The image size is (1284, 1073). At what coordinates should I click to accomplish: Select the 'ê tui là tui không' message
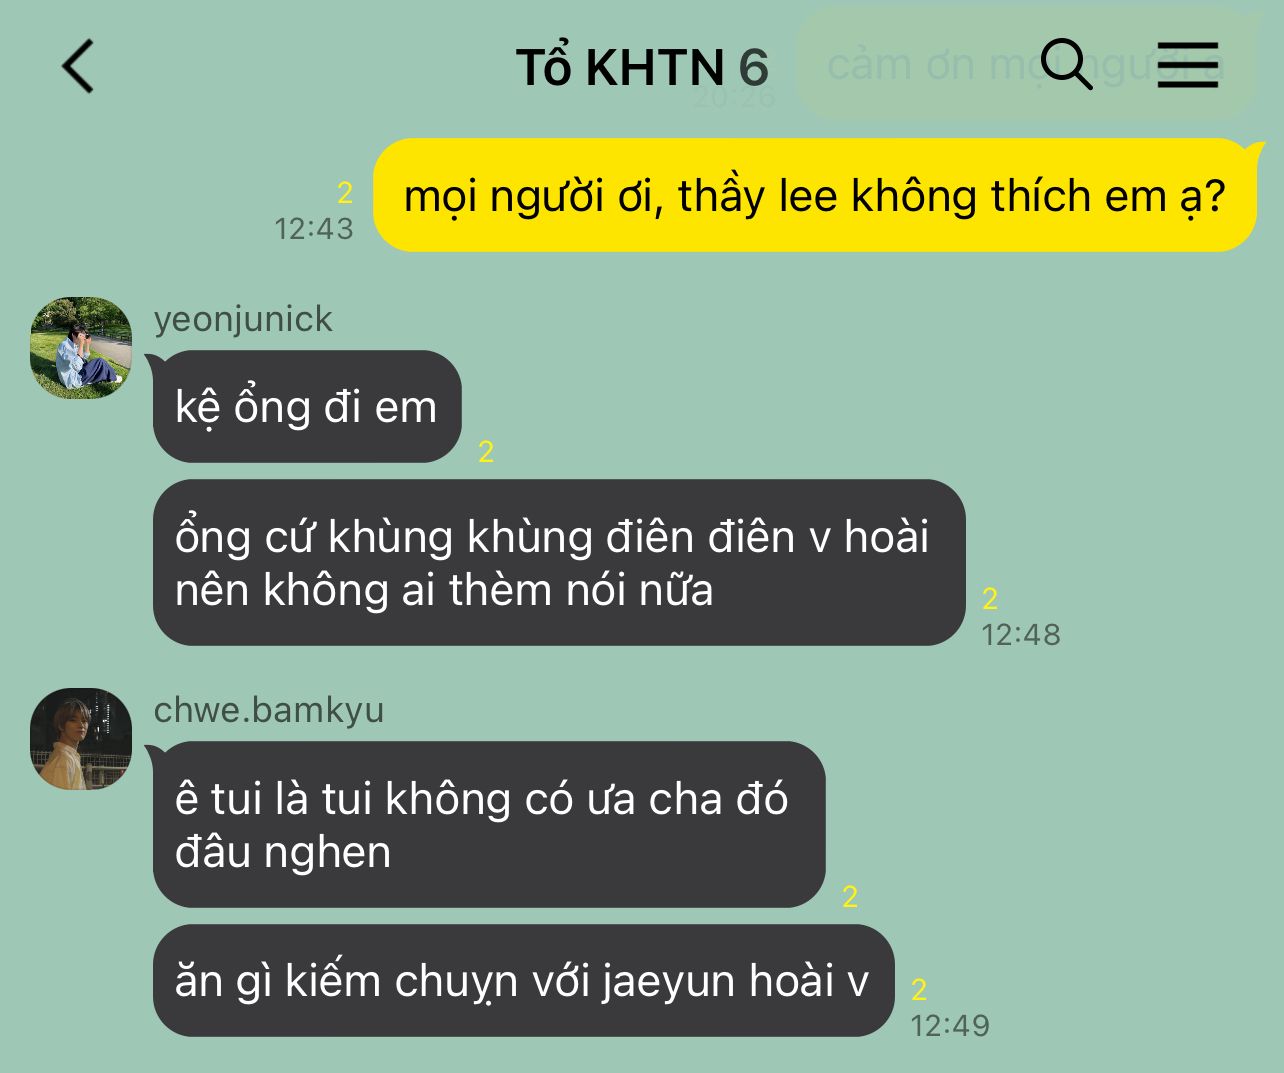[x=489, y=825]
